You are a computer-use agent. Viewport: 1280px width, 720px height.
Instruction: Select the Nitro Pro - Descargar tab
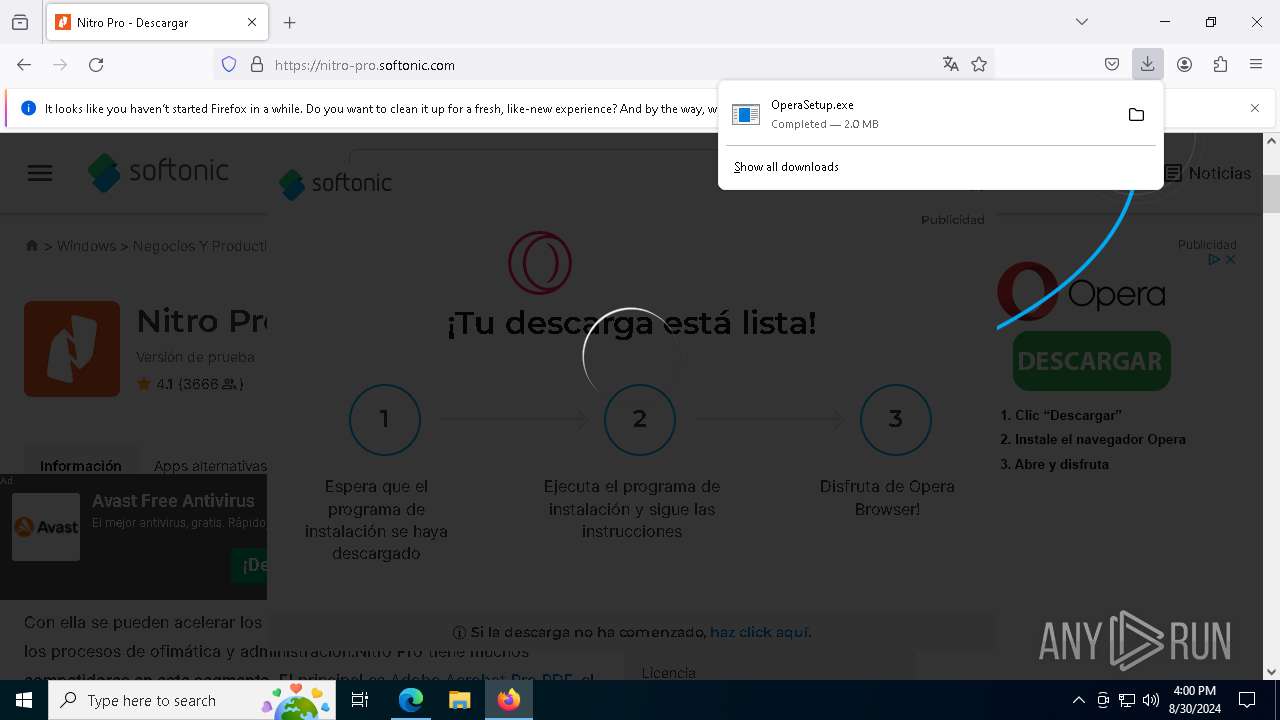point(157,22)
